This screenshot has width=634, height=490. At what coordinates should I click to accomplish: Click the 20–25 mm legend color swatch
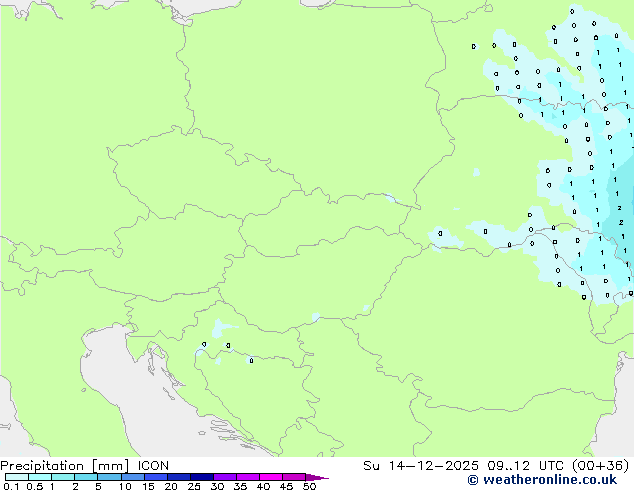click(x=178, y=477)
